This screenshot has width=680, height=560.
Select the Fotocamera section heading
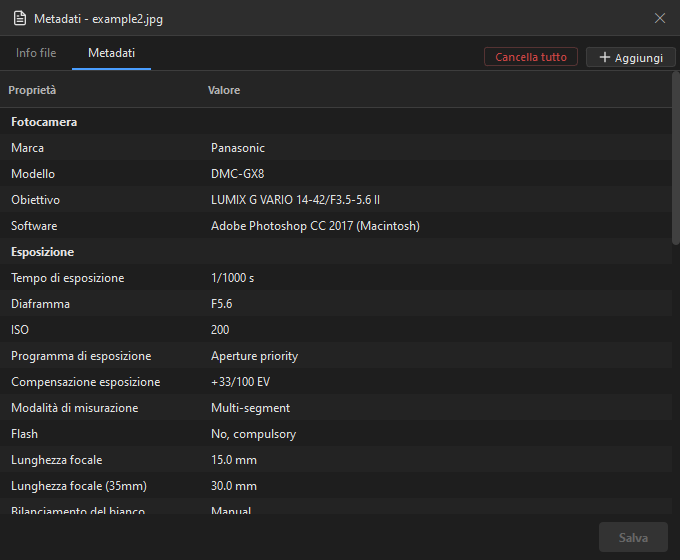(x=44, y=122)
